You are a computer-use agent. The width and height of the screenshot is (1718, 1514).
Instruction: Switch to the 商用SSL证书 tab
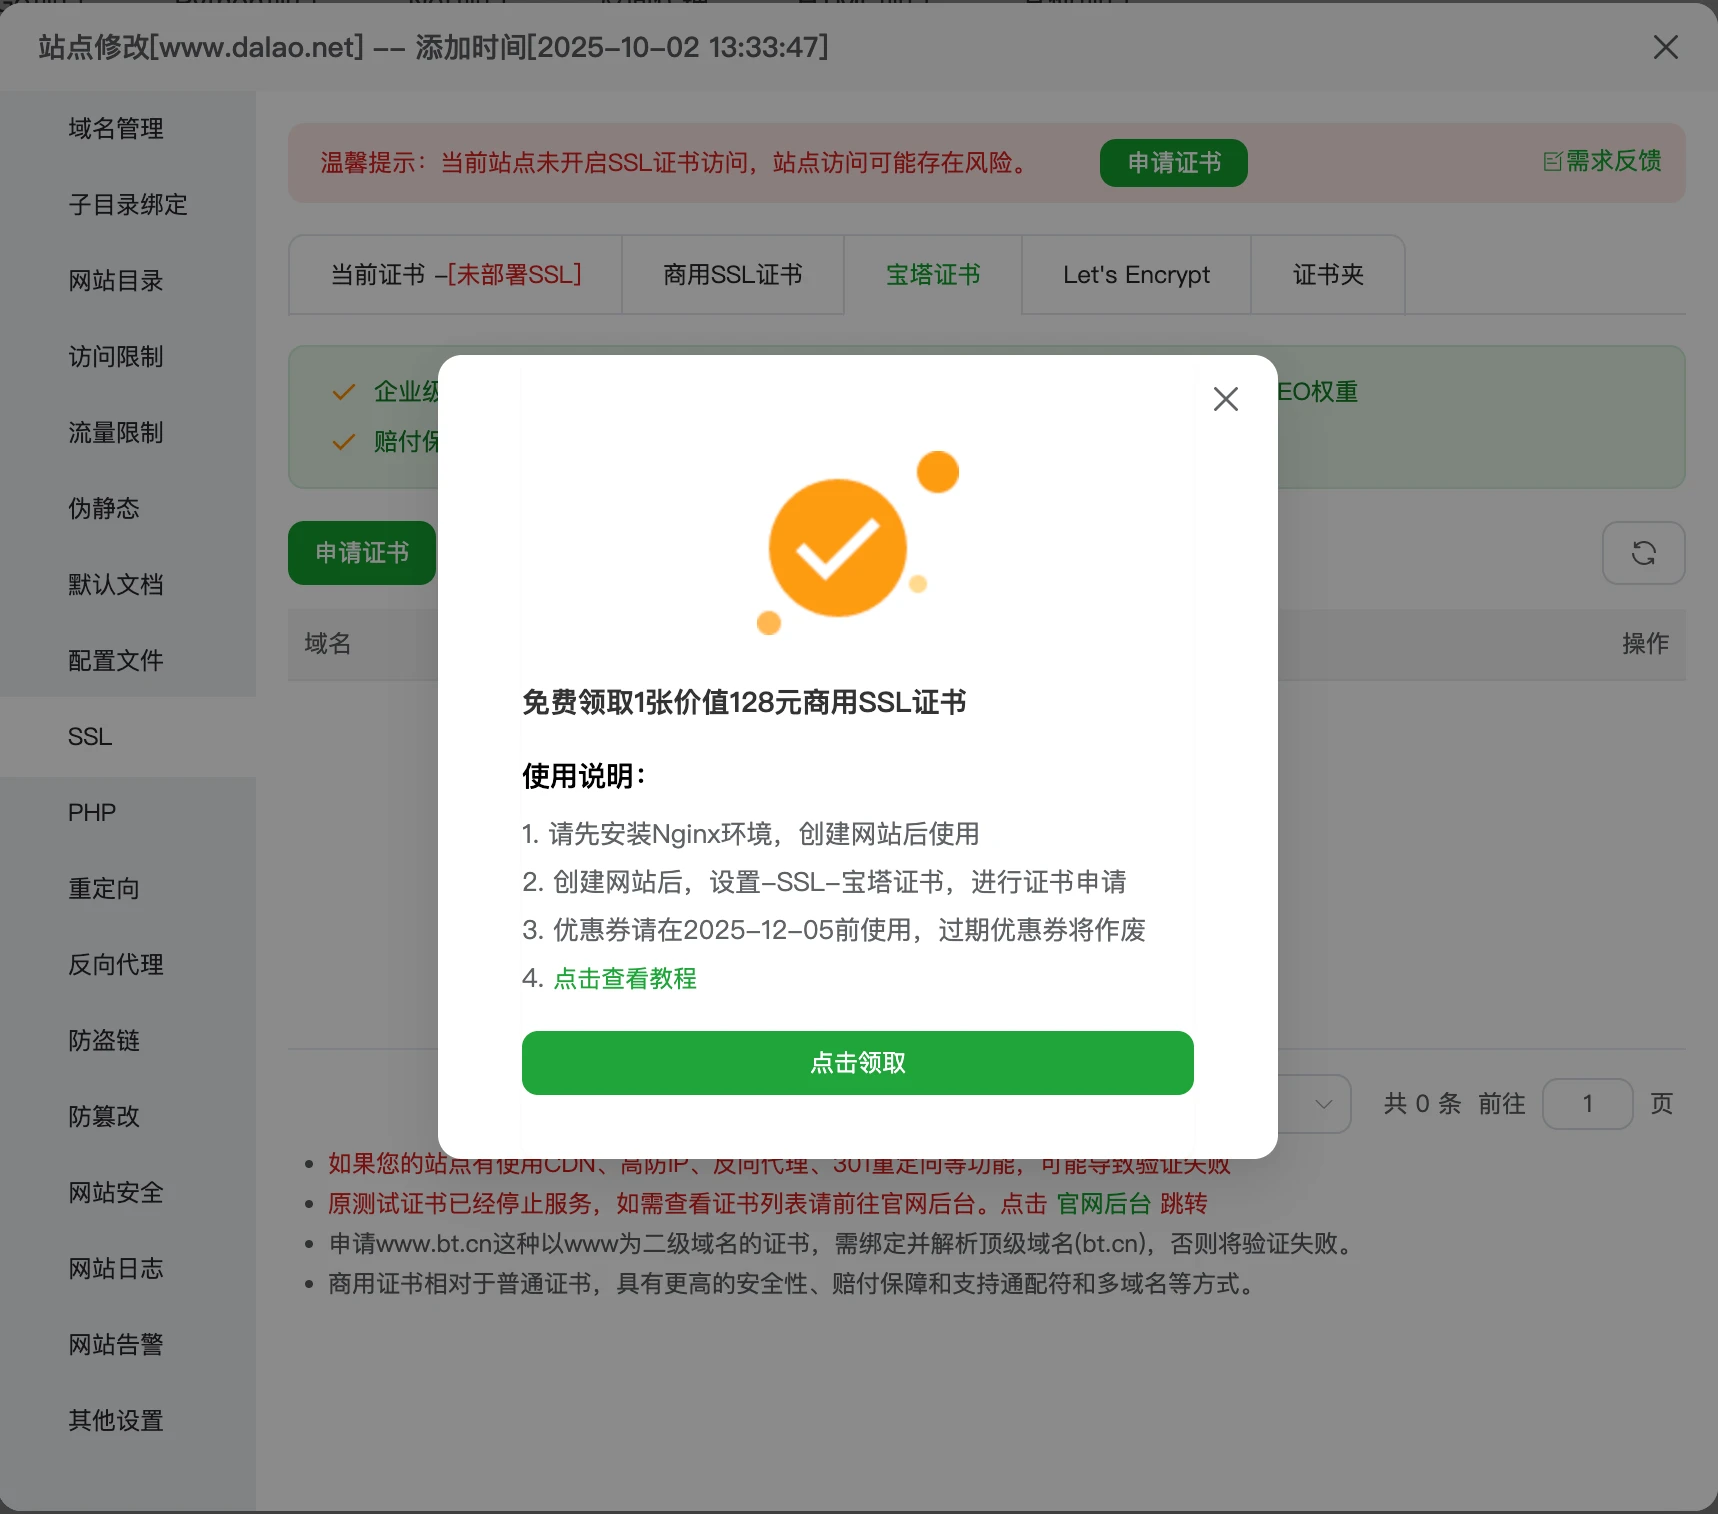click(x=732, y=275)
